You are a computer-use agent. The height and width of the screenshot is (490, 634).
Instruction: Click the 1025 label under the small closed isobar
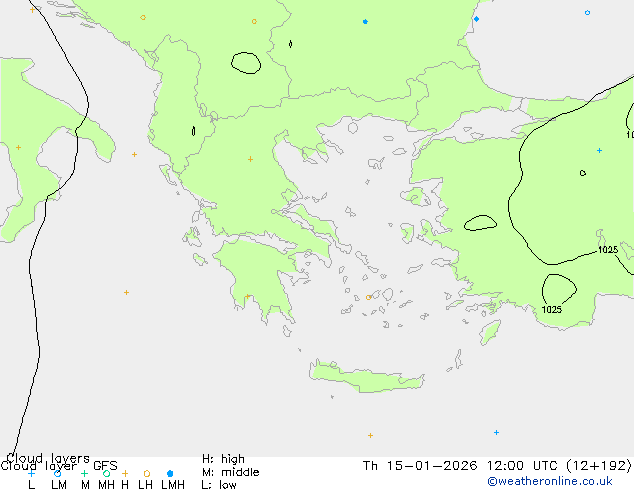coord(552,310)
